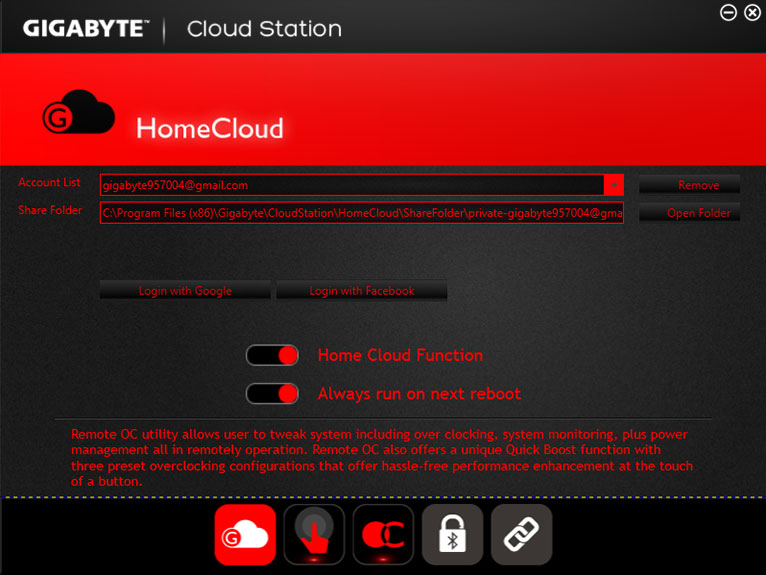Click the 'Share Folder' label
This screenshot has height=575, width=766.
50,210
